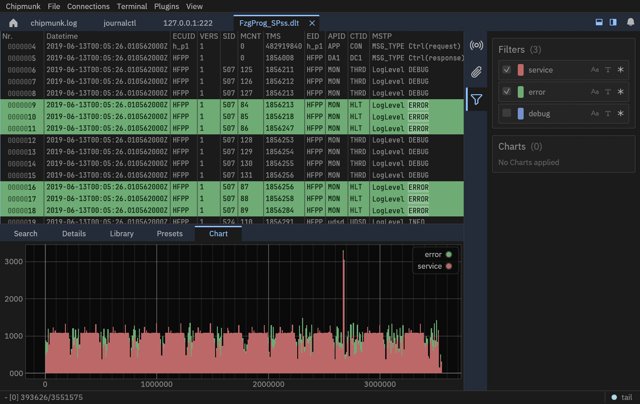Toggle regex option for debug filter
This screenshot has width=640, height=404.
(x=620, y=113)
